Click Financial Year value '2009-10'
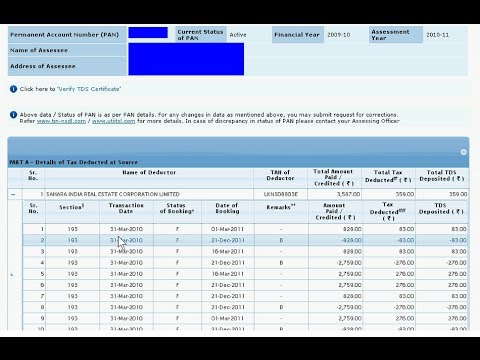 tap(338, 35)
